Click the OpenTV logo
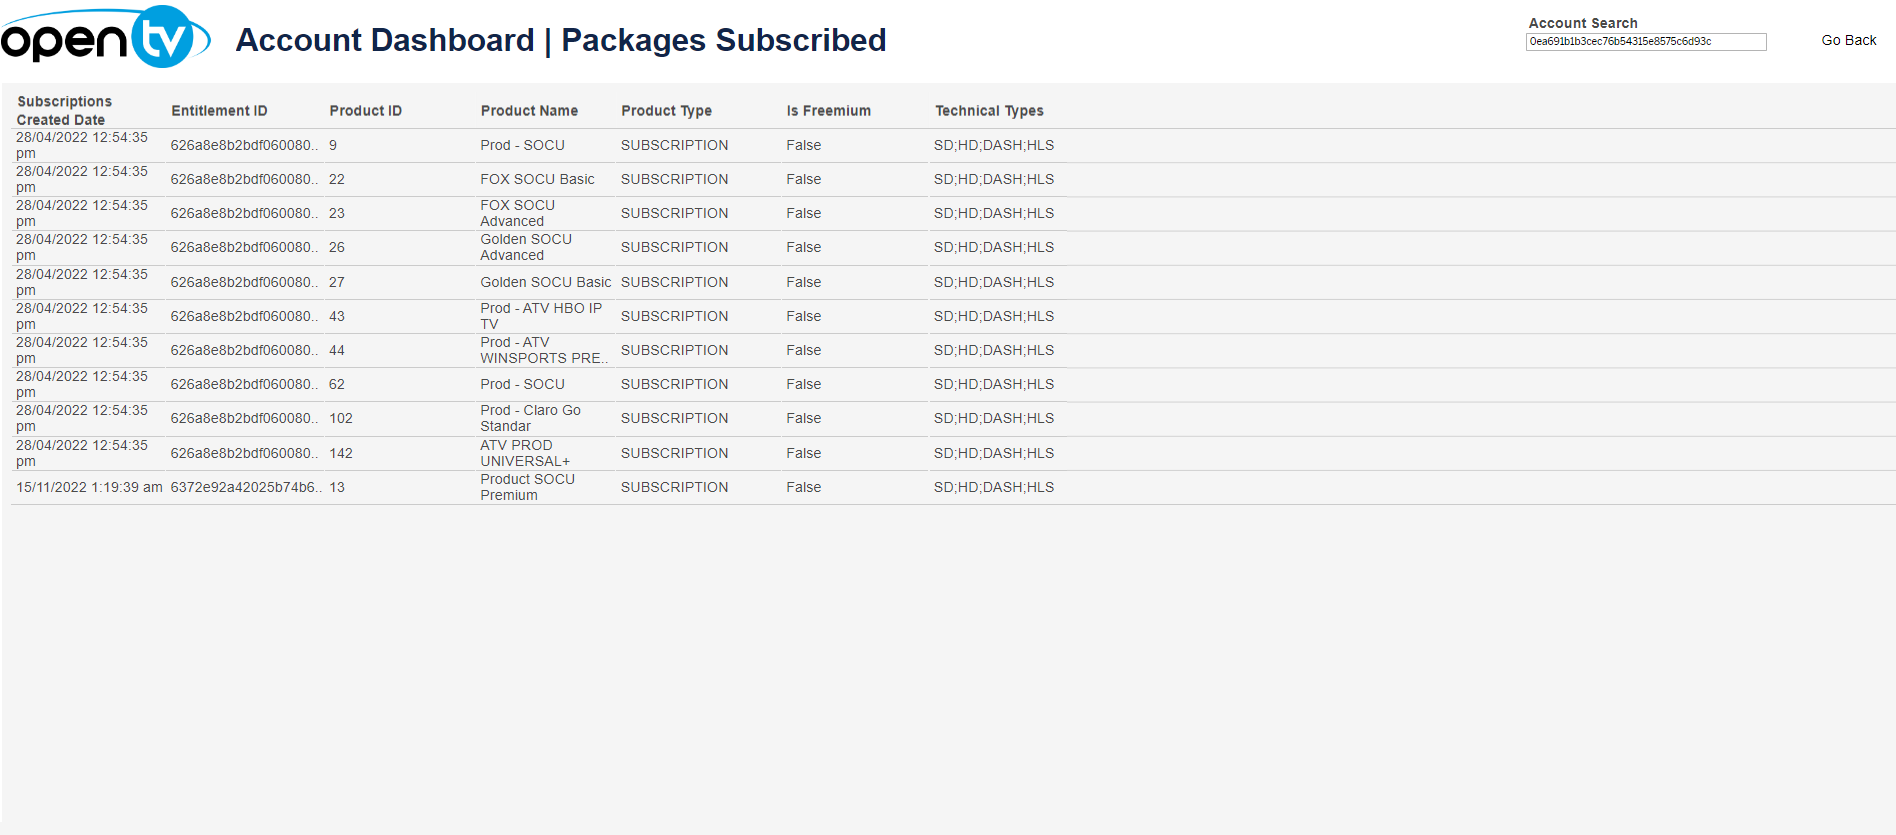The image size is (1896, 835). 105,38
